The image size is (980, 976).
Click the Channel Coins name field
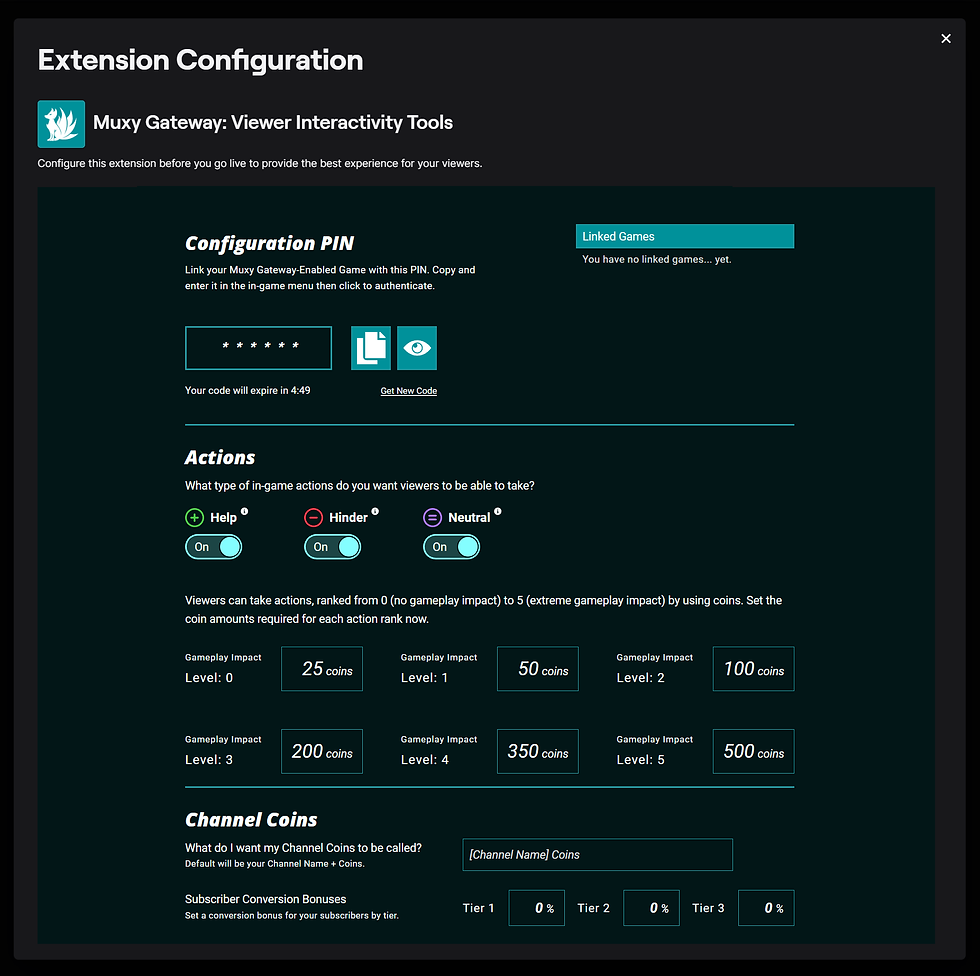click(598, 855)
